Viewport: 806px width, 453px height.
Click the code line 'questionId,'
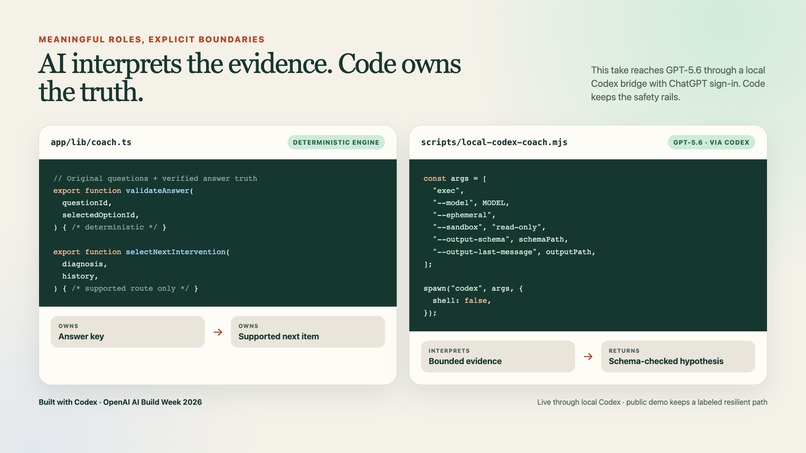point(87,203)
